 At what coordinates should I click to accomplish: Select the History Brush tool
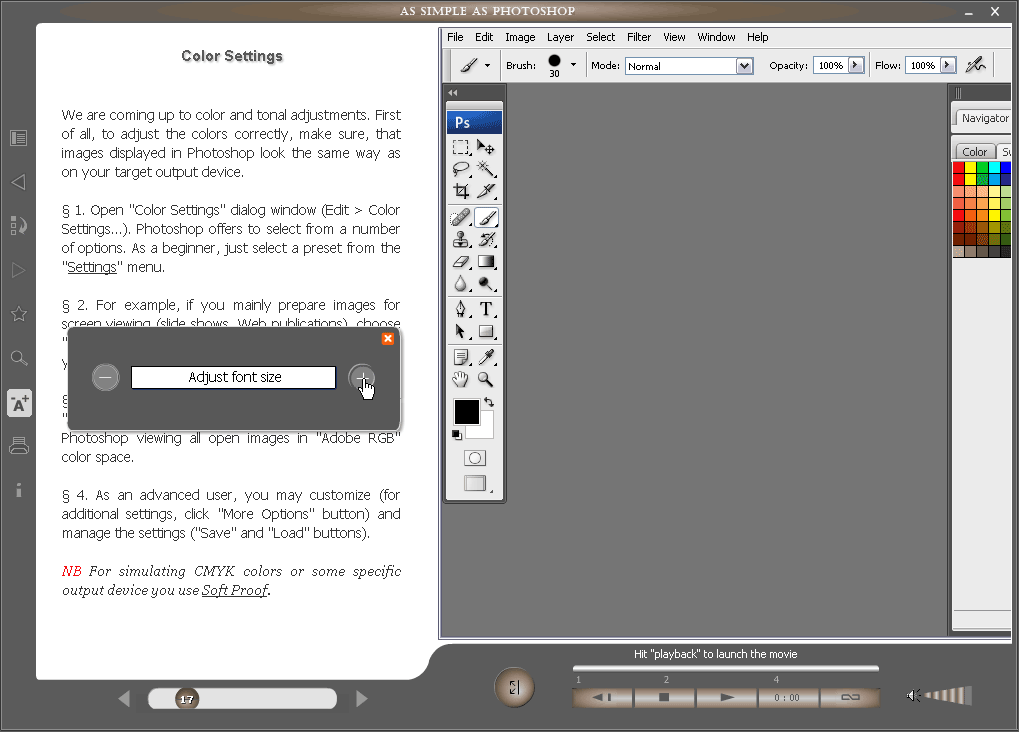485,239
